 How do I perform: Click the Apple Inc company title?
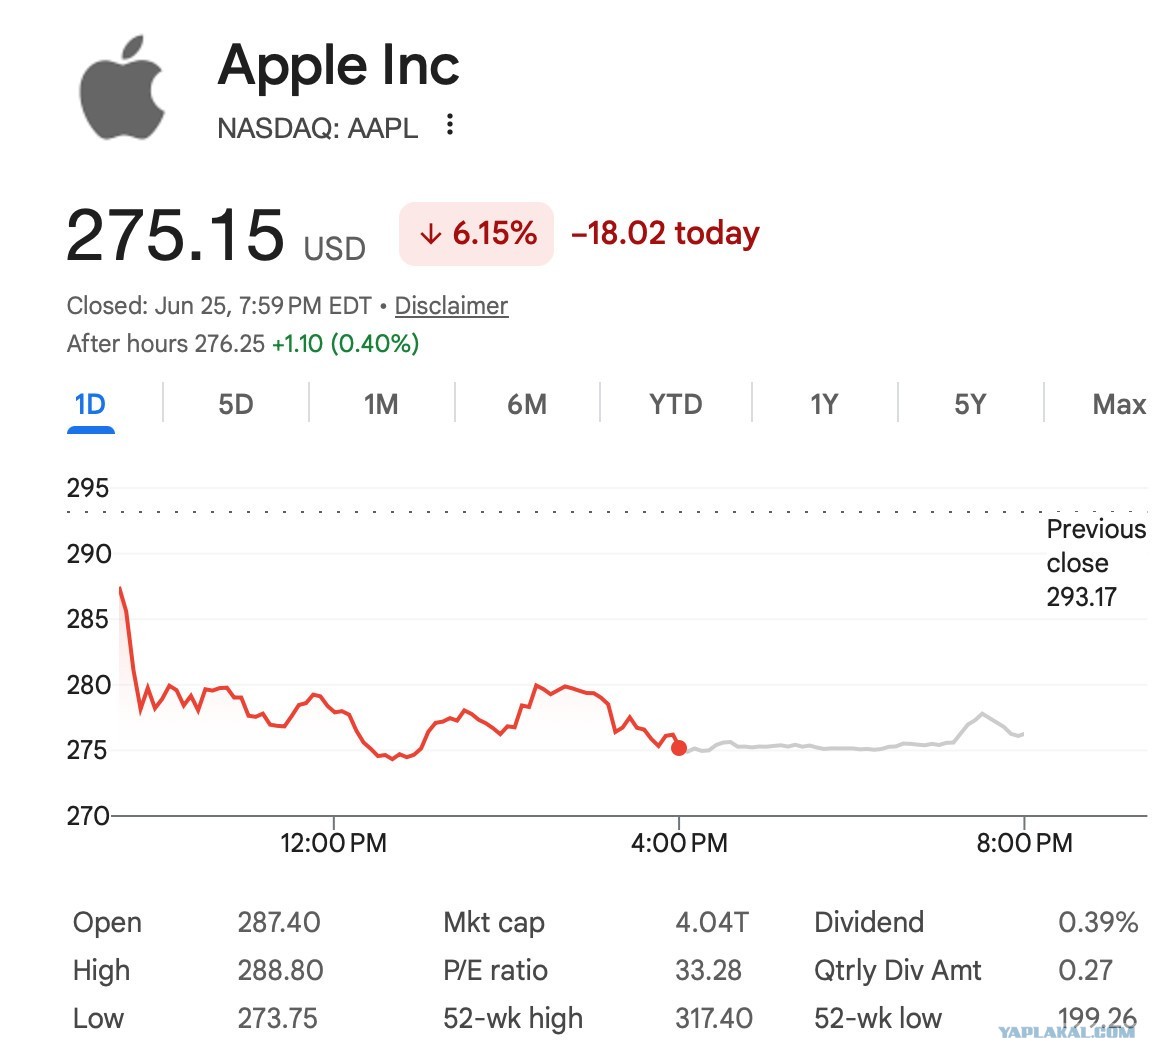coord(338,65)
